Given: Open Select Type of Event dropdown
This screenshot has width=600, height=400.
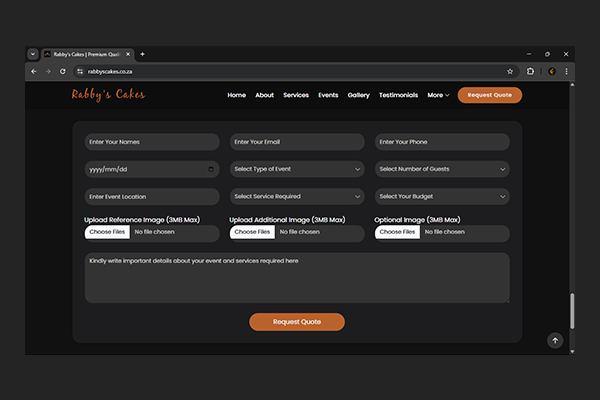Looking at the screenshot, I should pos(297,169).
